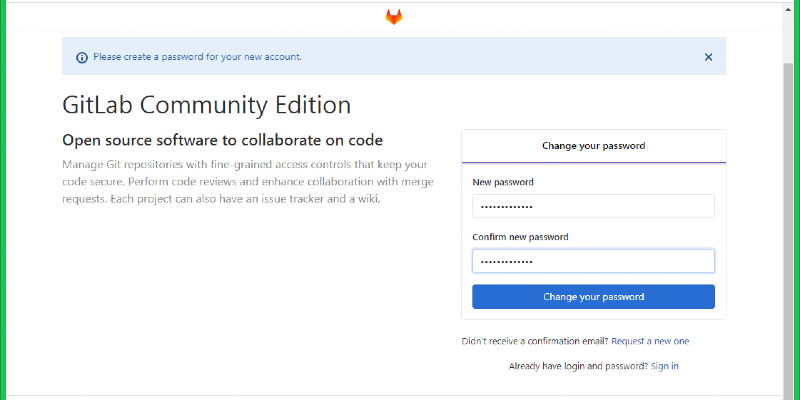Click the Confirm new password label
800x400 pixels.
pos(520,237)
